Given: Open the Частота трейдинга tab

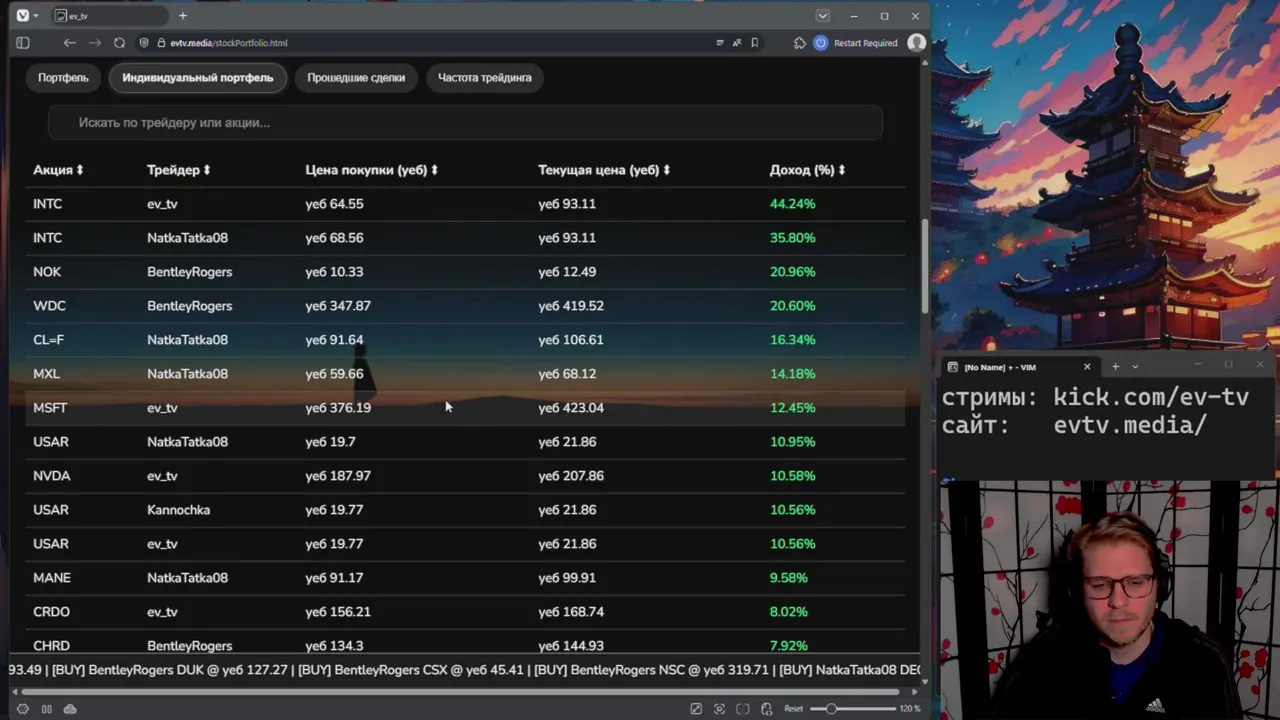Looking at the screenshot, I should 485,78.
